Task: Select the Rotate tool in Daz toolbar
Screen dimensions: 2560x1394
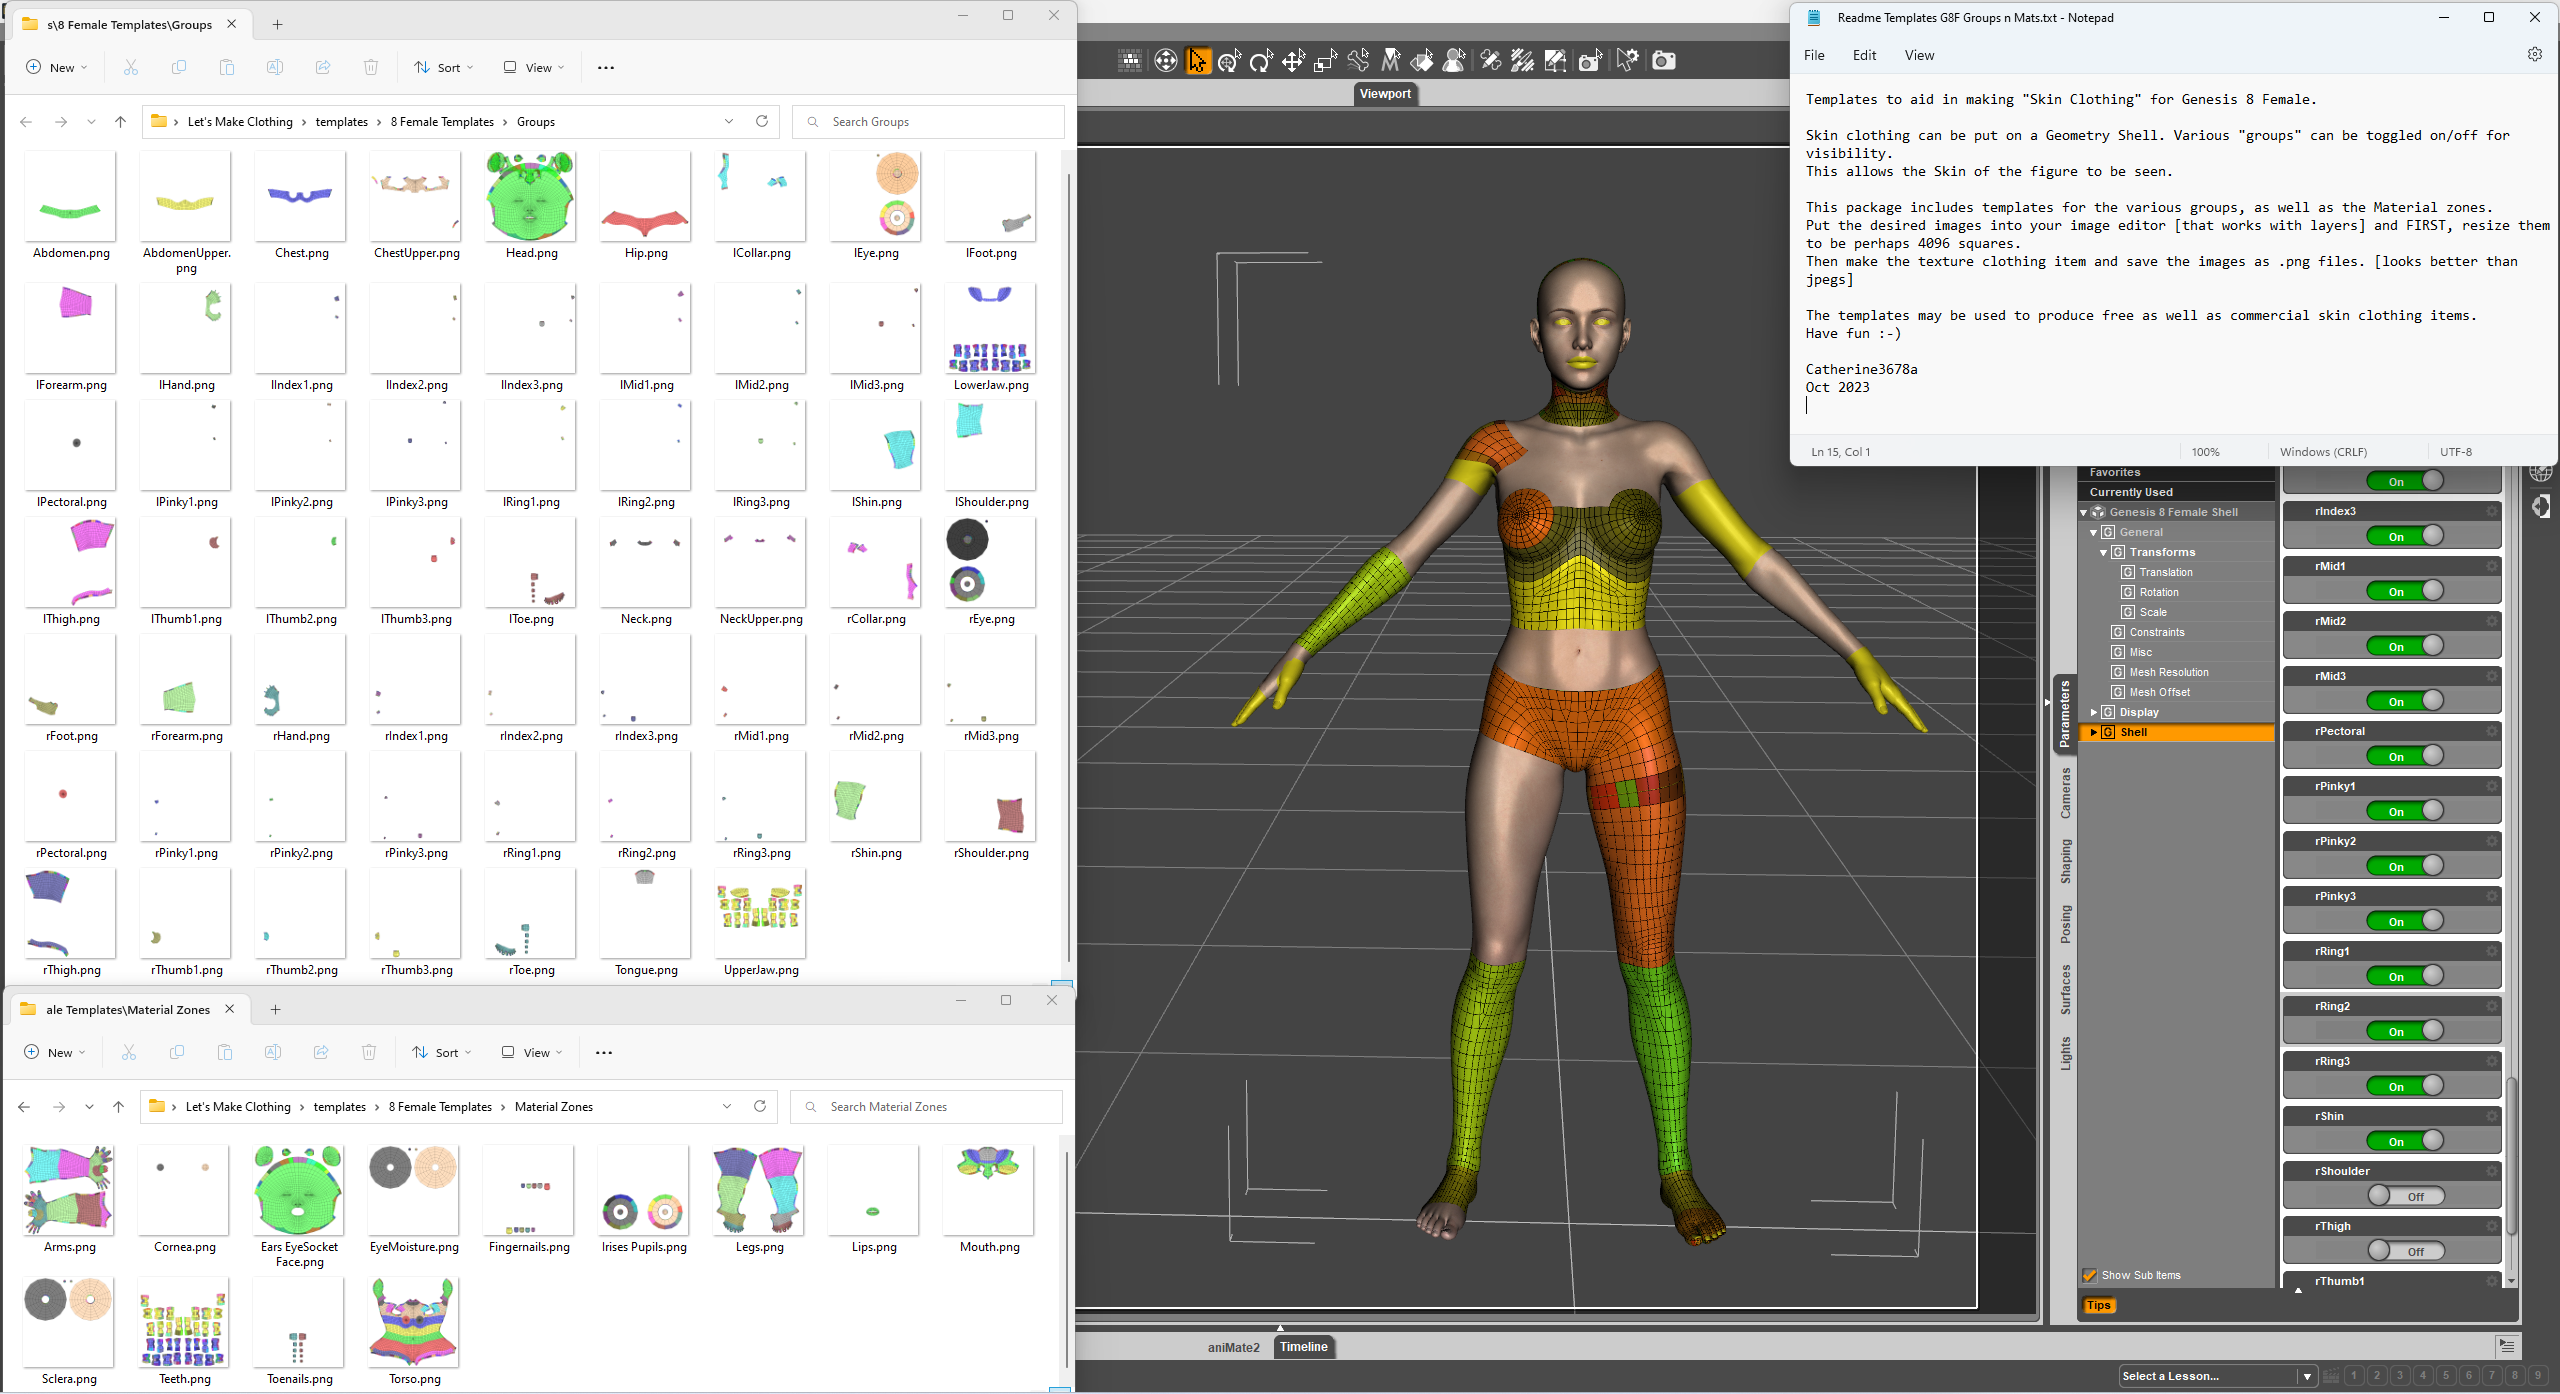Action: click(1261, 61)
